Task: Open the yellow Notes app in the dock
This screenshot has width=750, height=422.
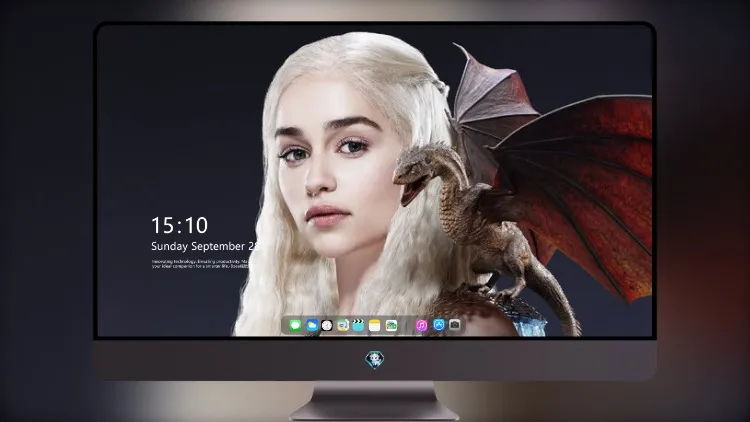Action: [x=375, y=326]
